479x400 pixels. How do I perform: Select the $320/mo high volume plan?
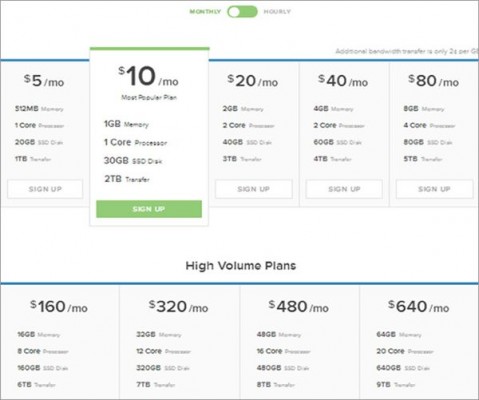[179, 307]
